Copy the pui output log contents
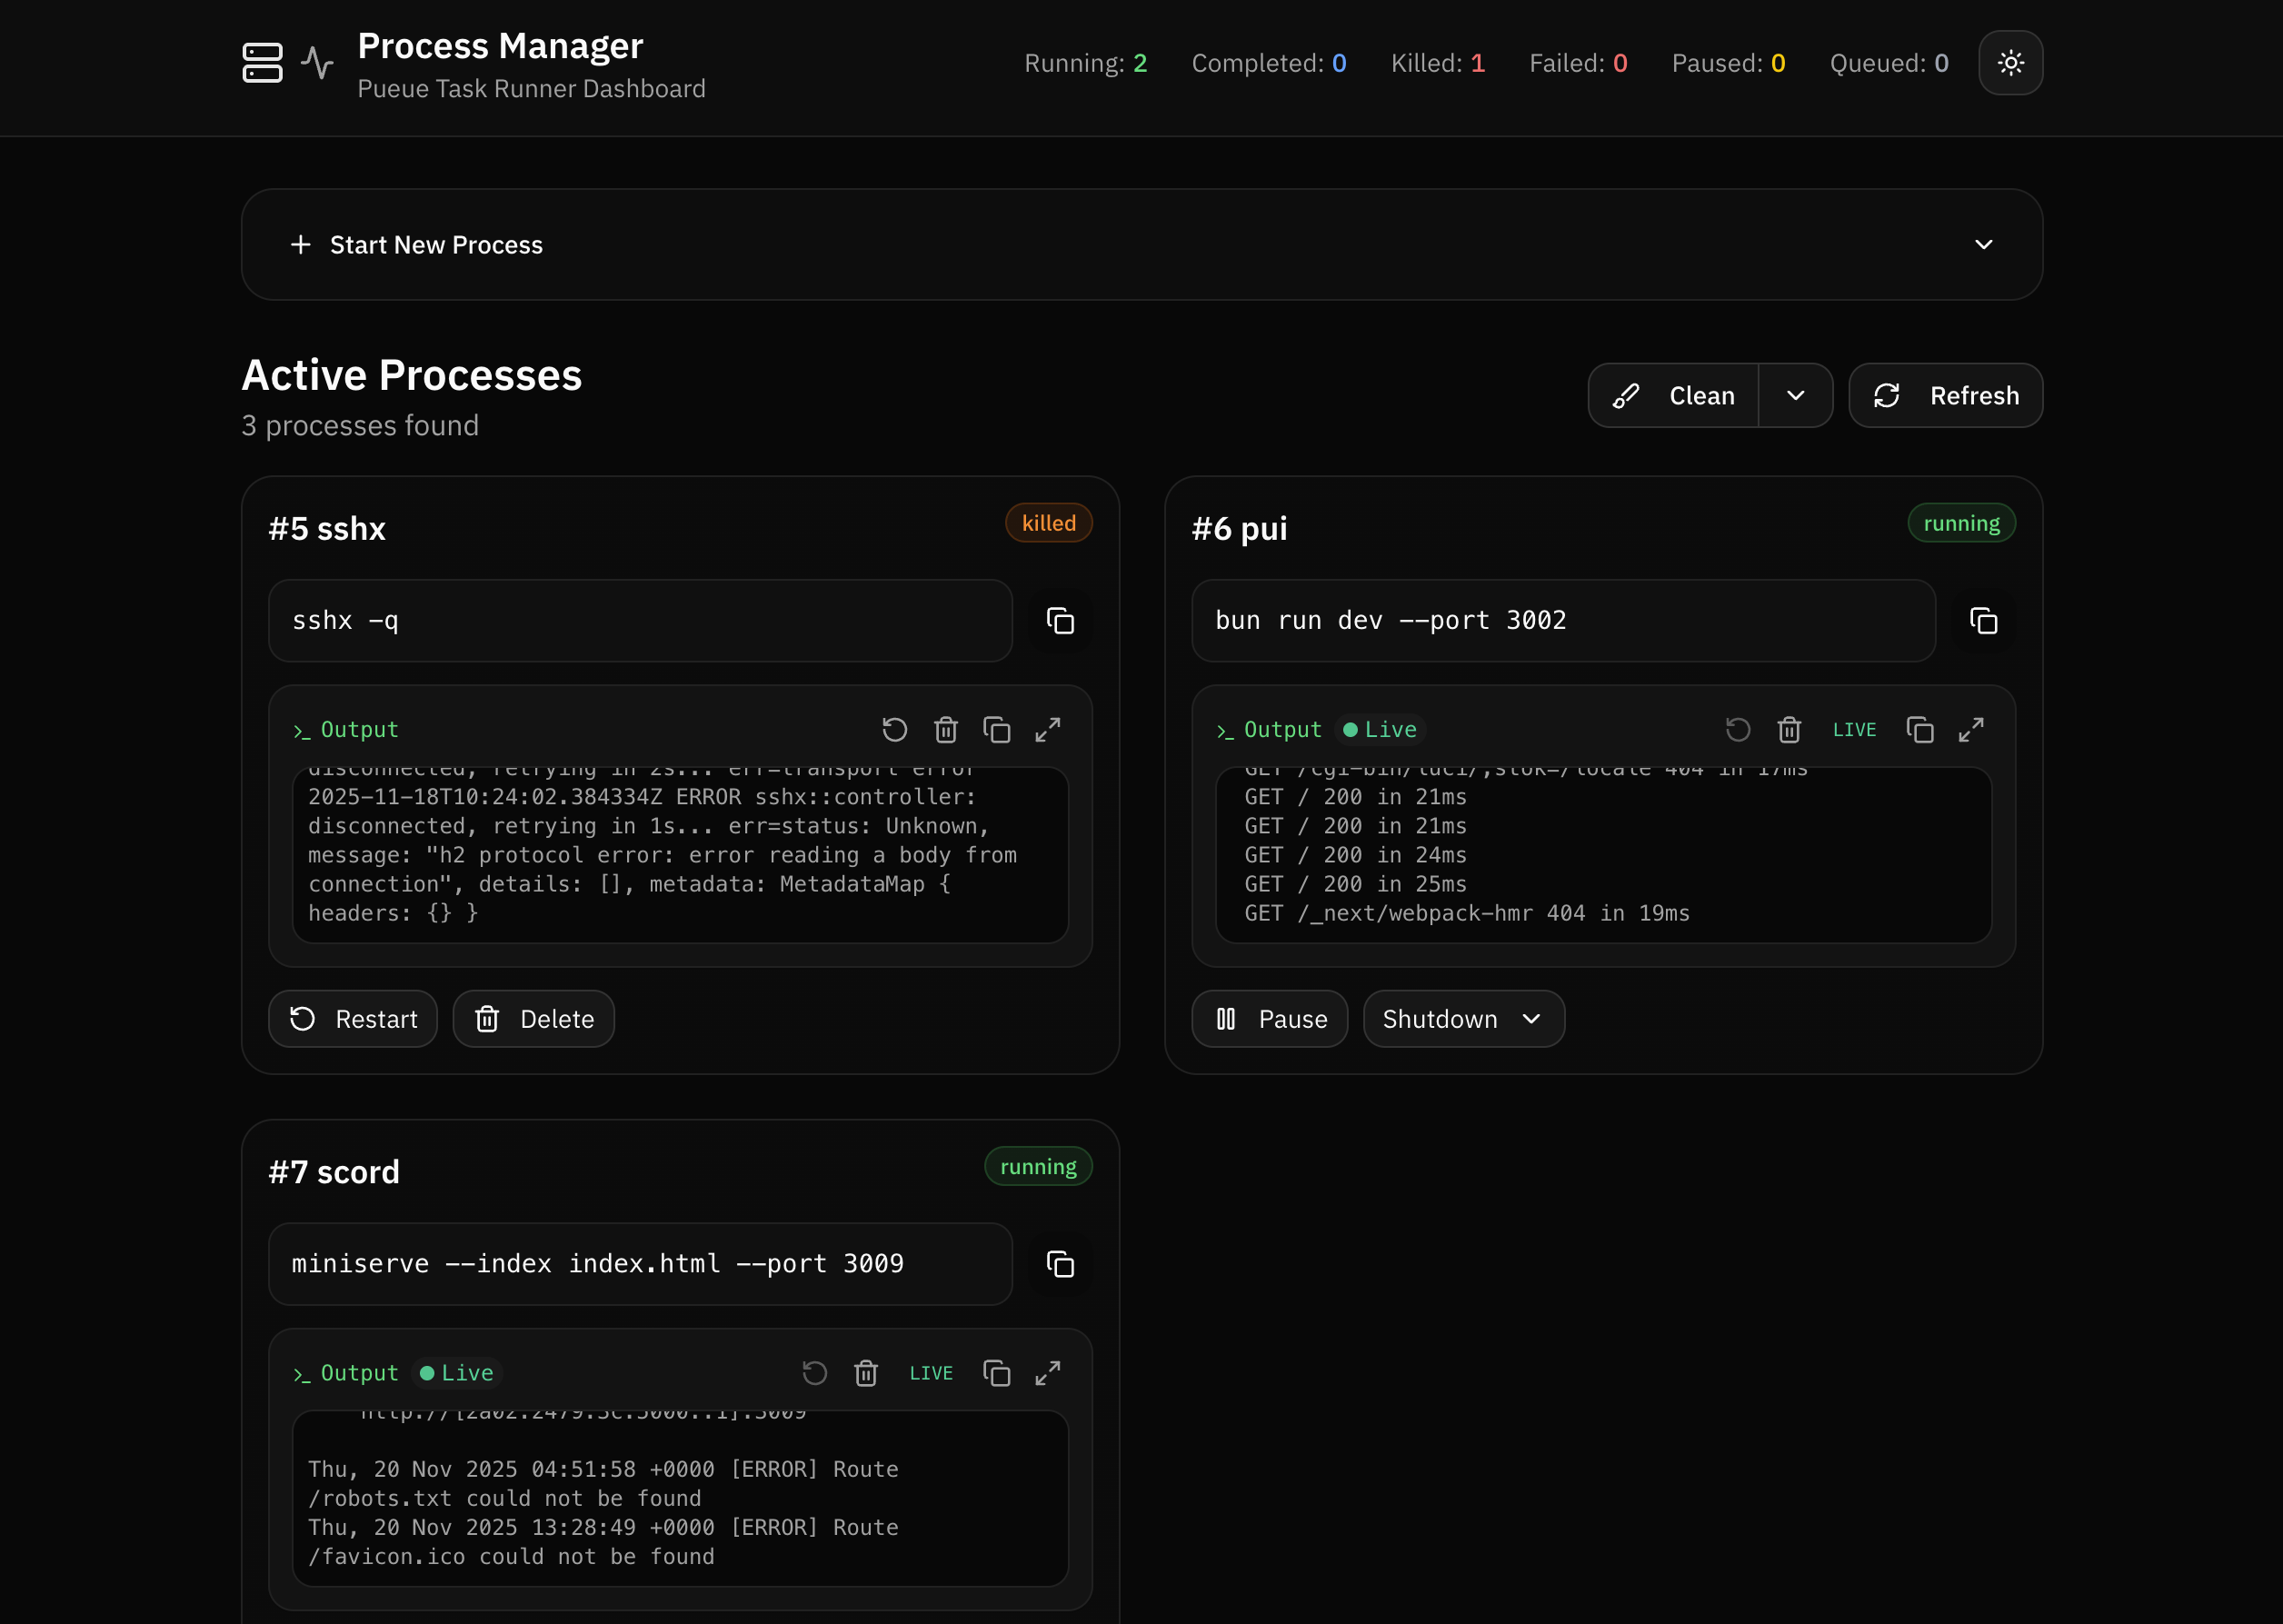This screenshot has width=2283, height=1624. (1919, 730)
